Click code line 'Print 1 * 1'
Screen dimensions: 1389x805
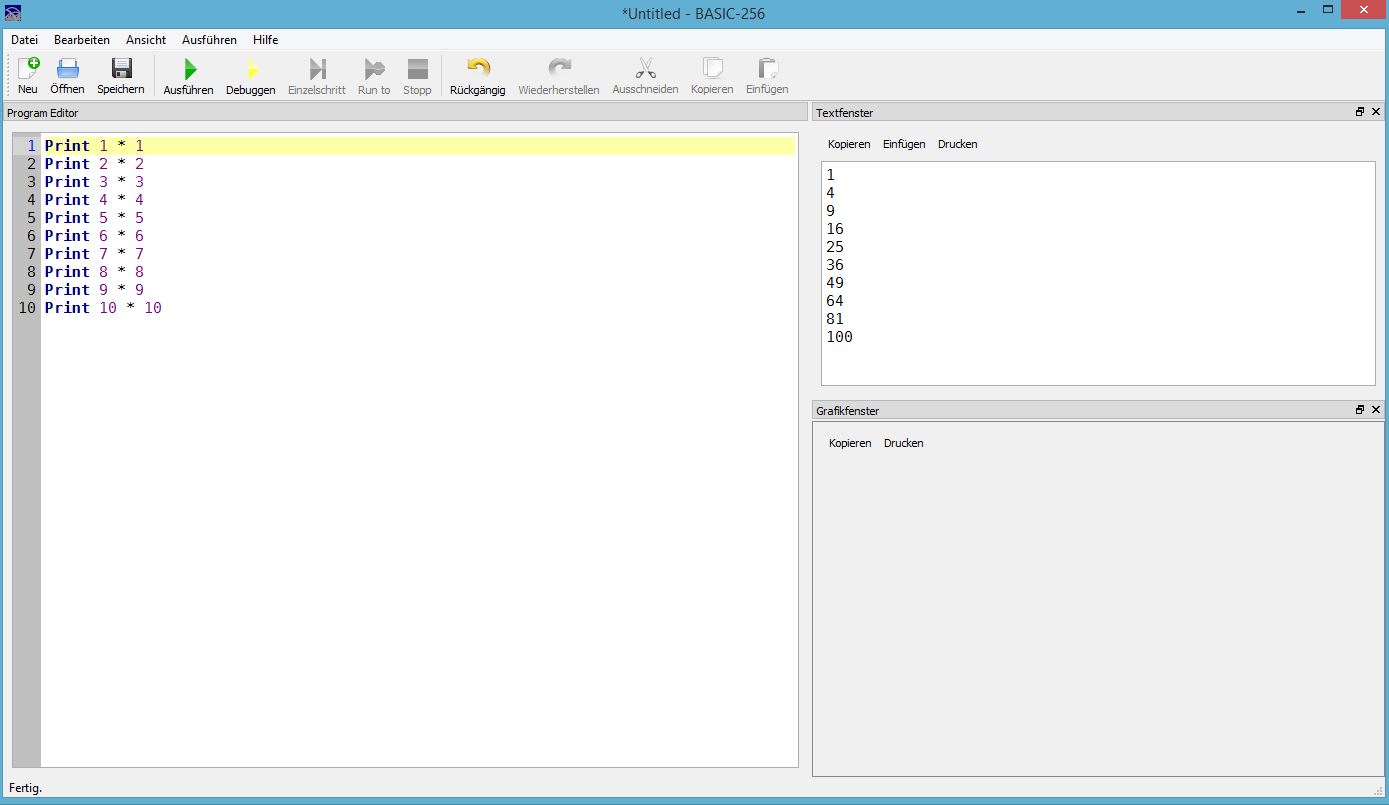pos(94,146)
